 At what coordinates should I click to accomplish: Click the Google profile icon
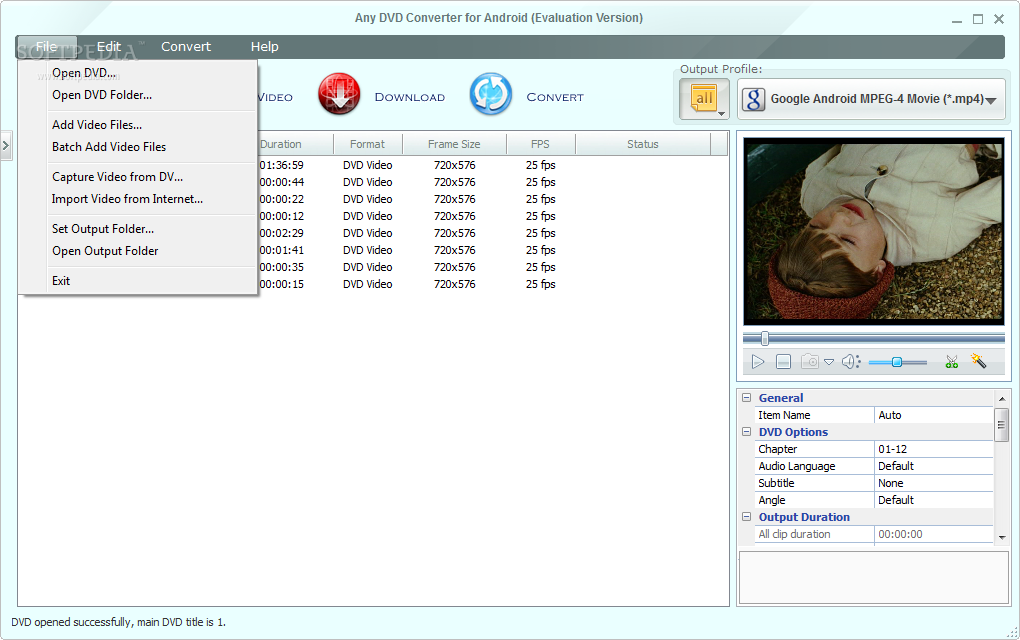753,99
